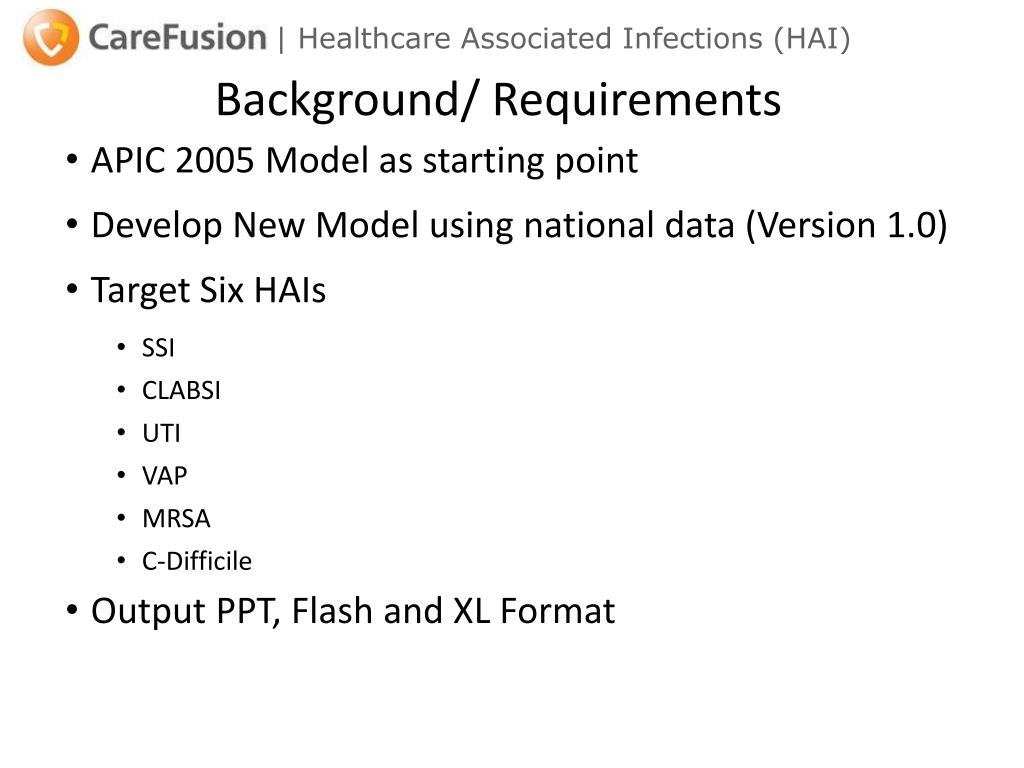Click the SSI sub-bullet item
This screenshot has width=1024, height=768.
(158, 348)
